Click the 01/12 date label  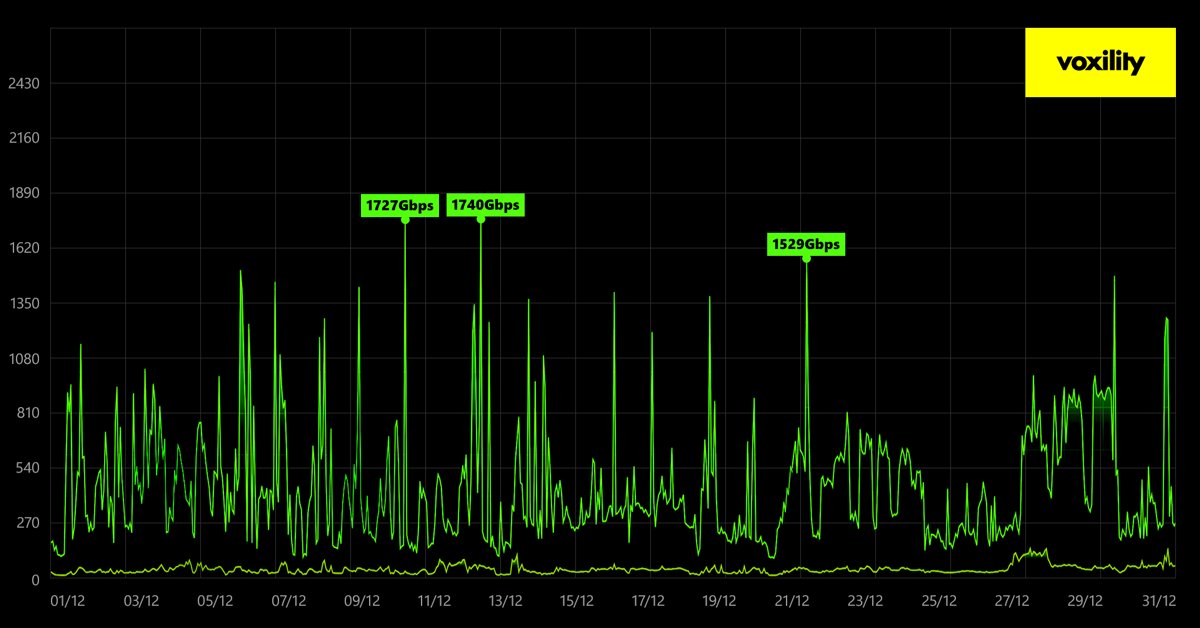67,602
